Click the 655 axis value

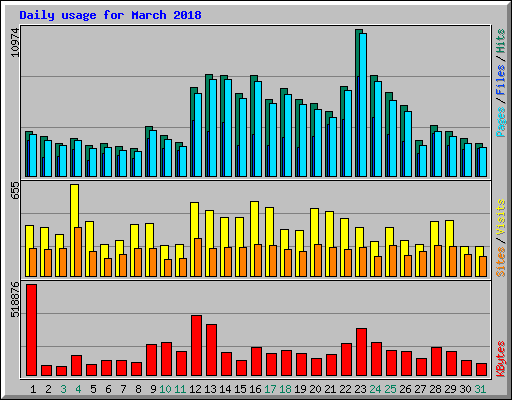[x=15, y=191]
